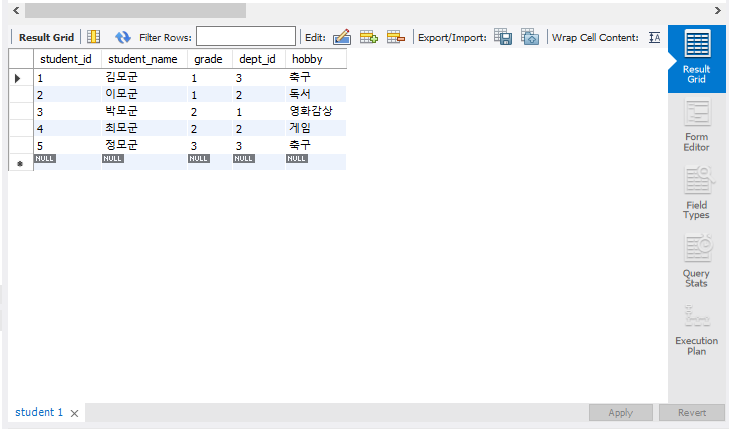
Task: Click the Apply button
Action: tap(621, 412)
